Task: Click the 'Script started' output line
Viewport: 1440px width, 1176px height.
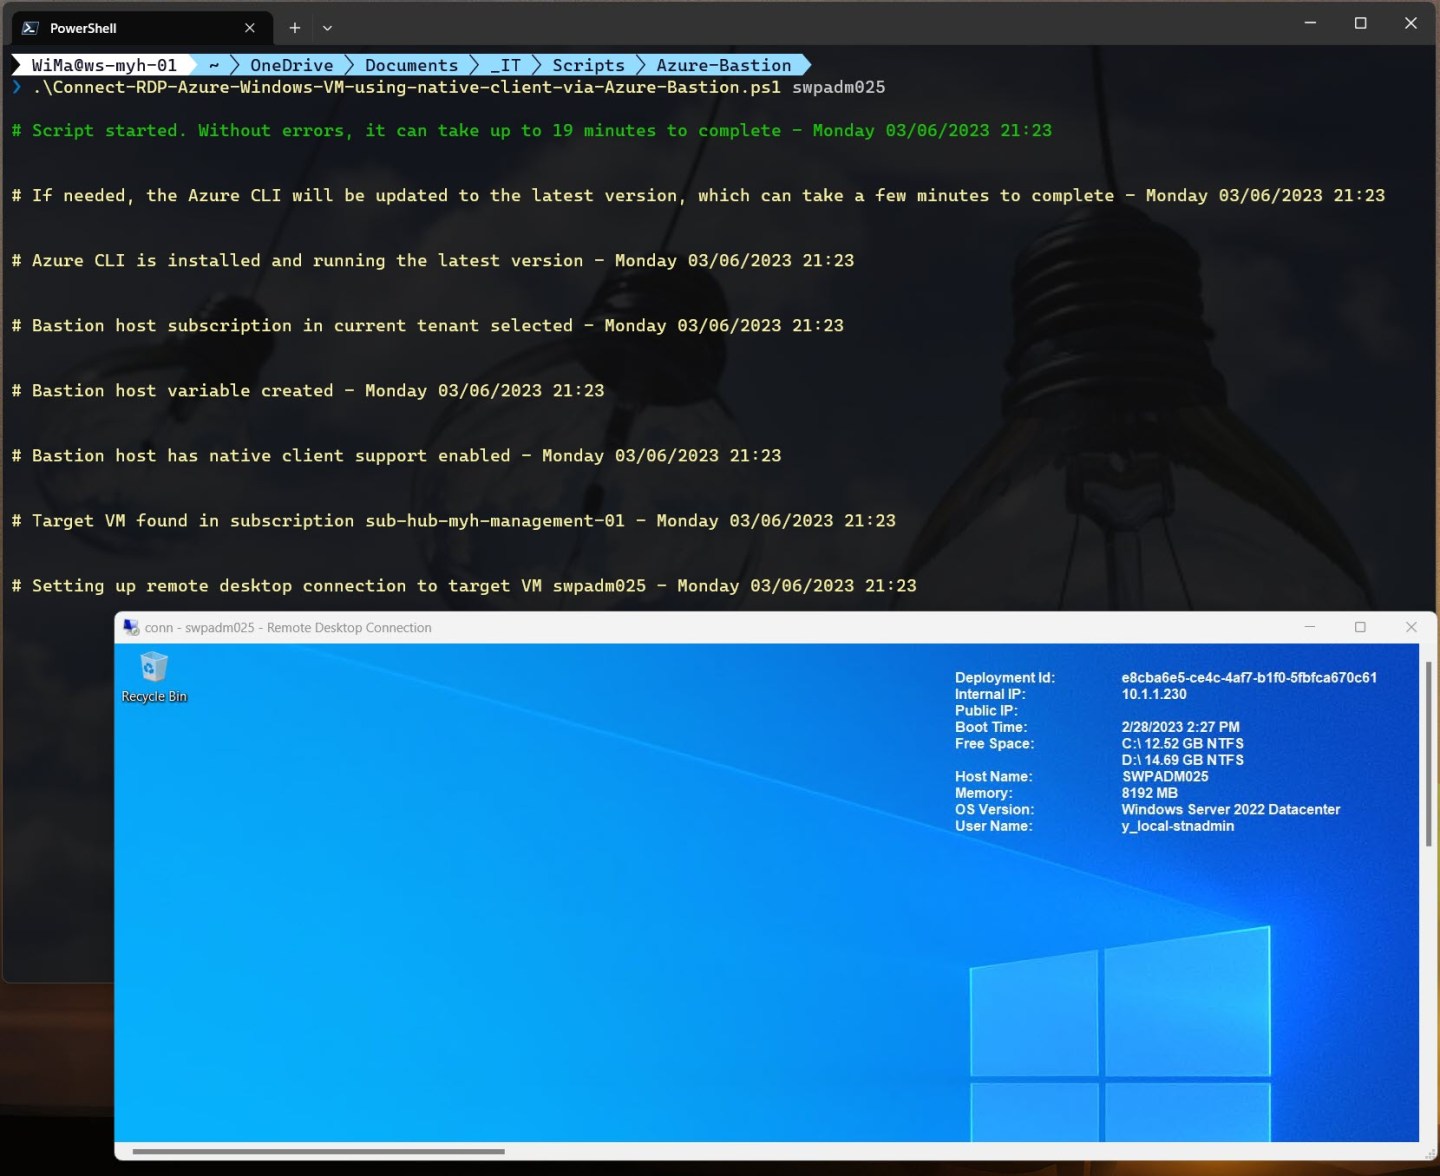Action: (x=531, y=130)
